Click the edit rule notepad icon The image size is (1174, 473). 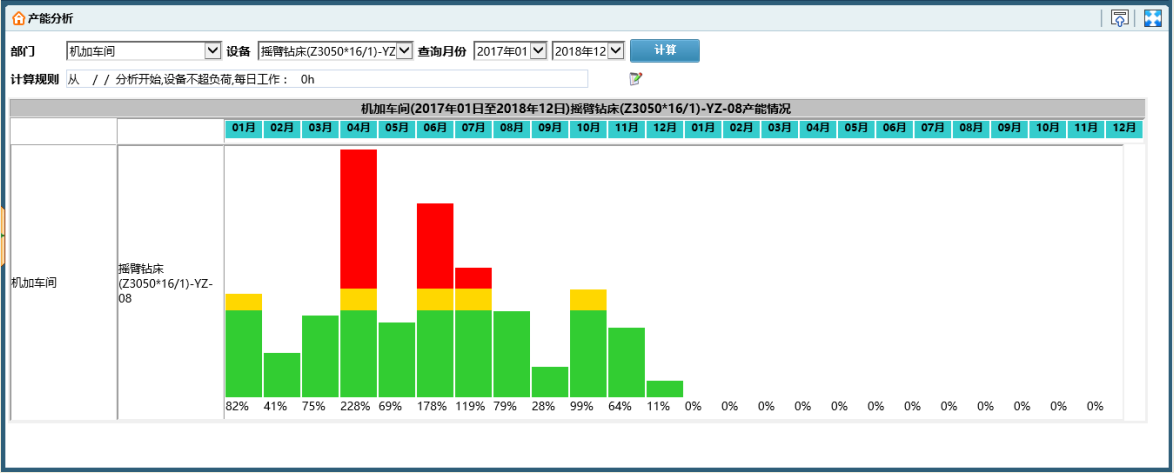click(636, 79)
